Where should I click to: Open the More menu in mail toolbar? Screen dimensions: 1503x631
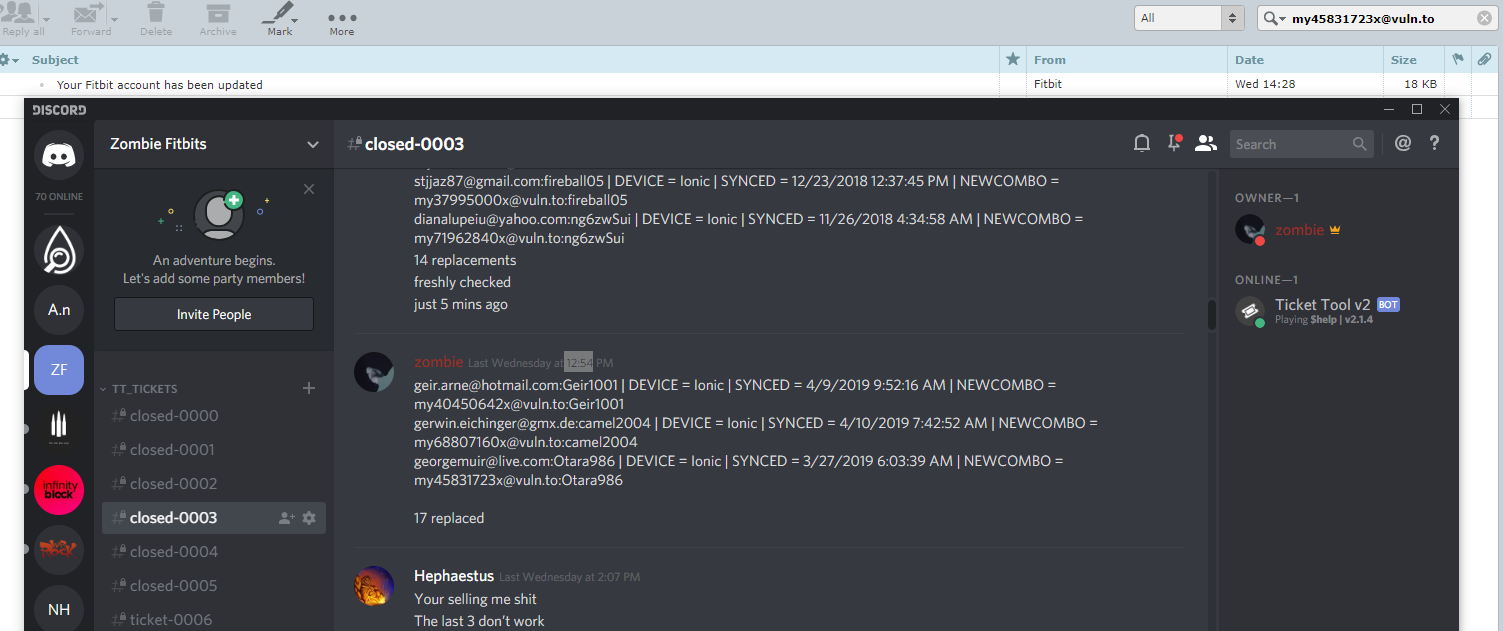342,22
